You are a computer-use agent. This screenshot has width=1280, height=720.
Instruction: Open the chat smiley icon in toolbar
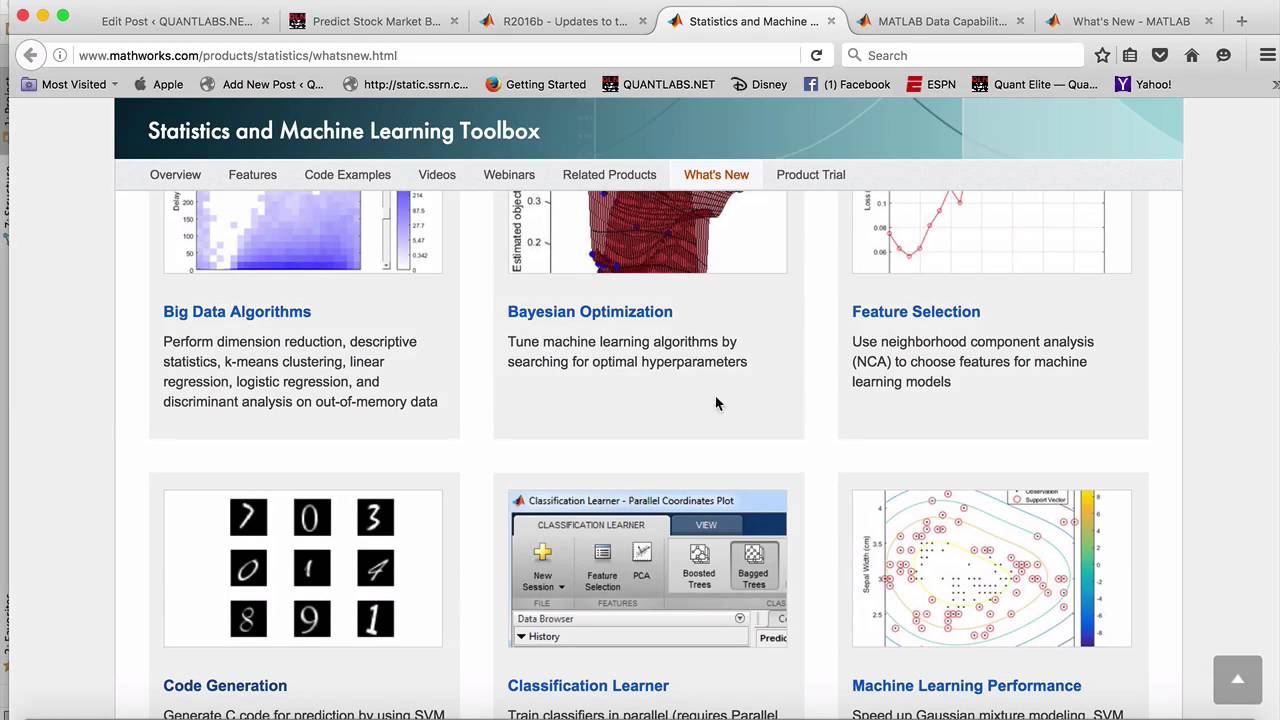pyautogui.click(x=1223, y=56)
